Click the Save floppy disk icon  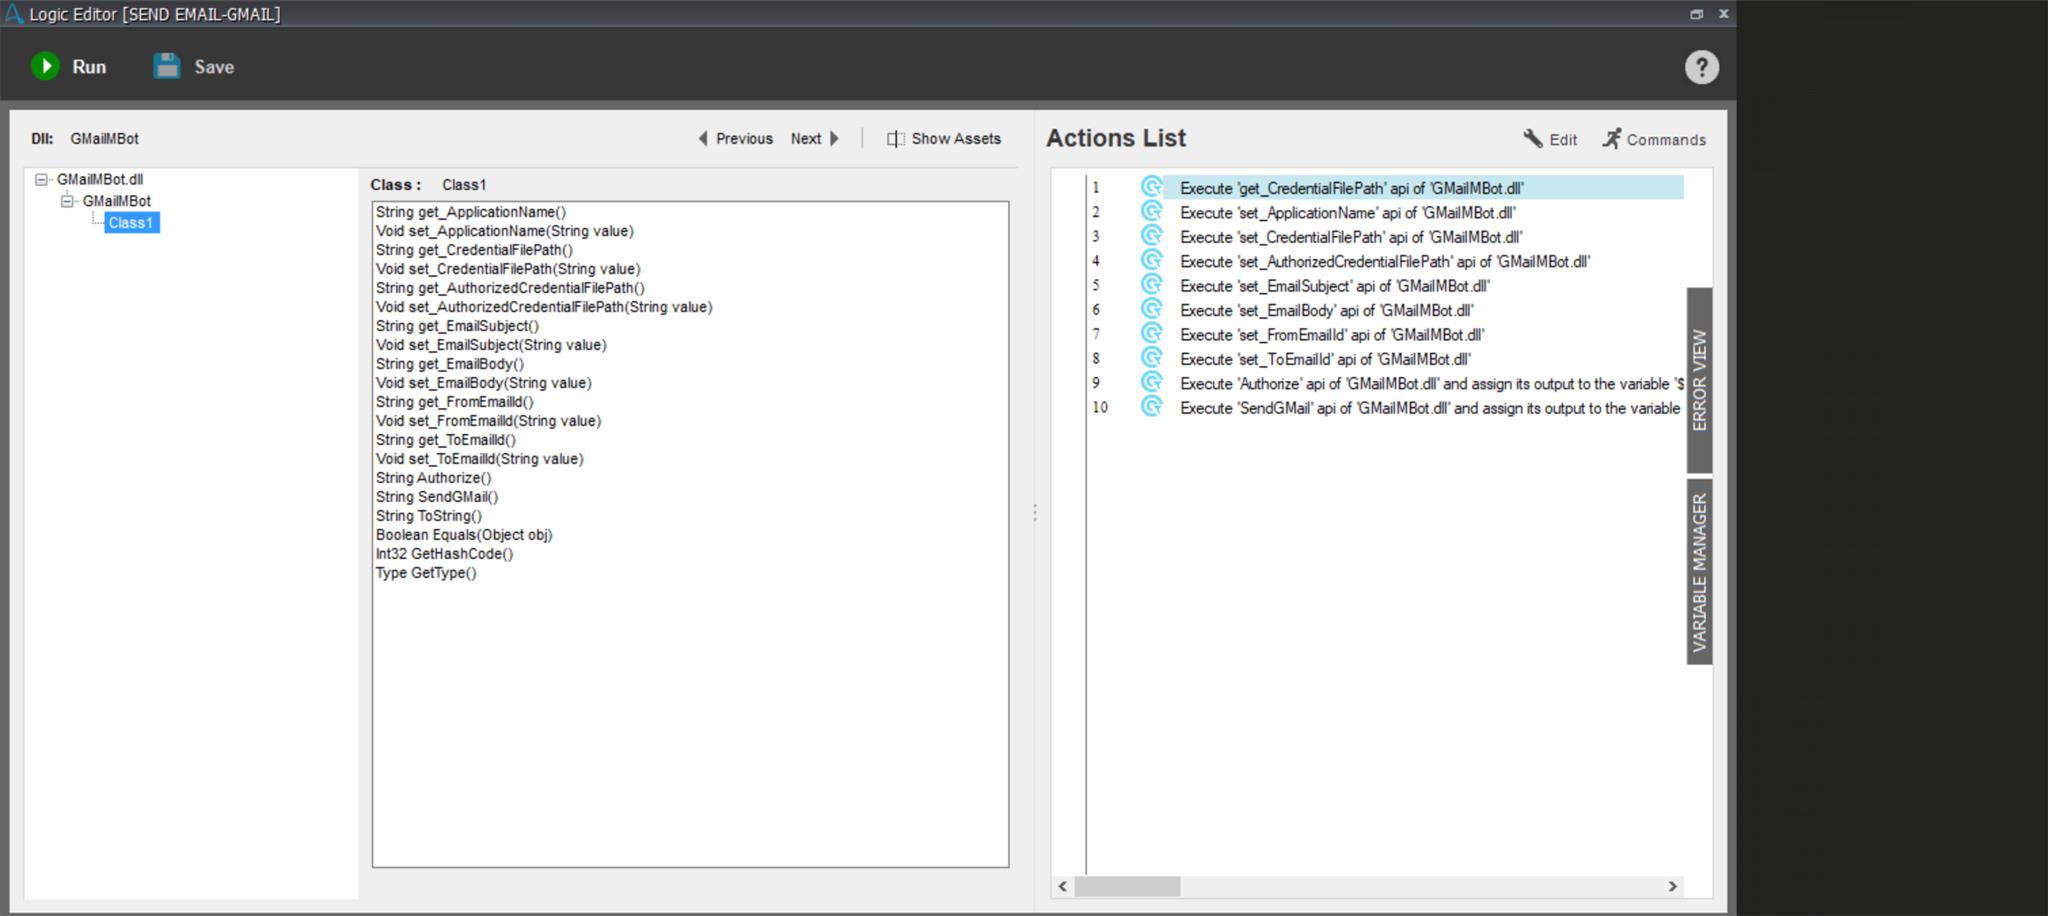[167, 67]
